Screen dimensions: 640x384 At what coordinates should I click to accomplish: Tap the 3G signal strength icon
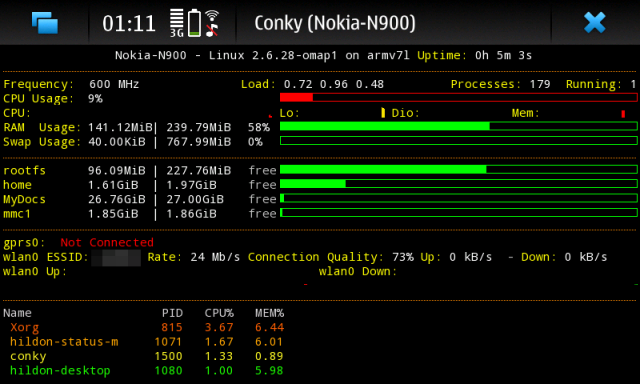coord(177,23)
